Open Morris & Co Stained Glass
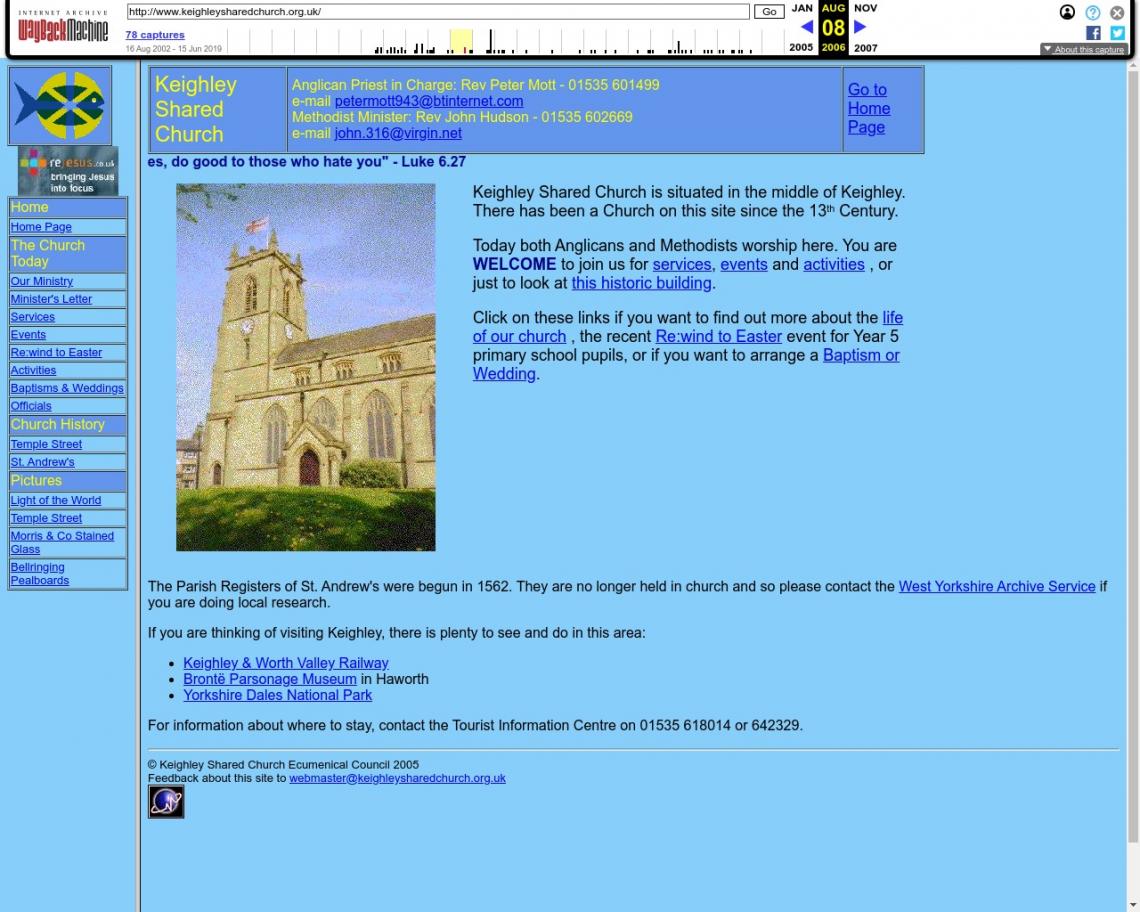1140x912 pixels. [x=62, y=543]
